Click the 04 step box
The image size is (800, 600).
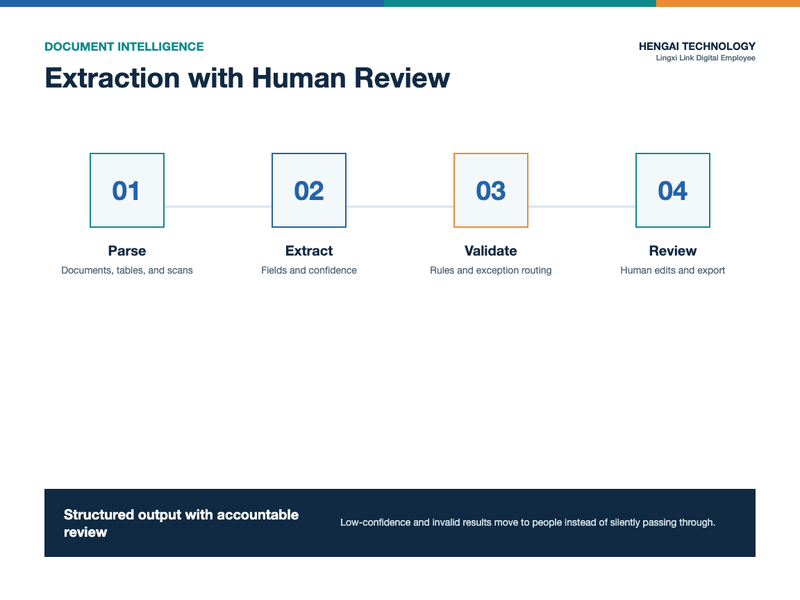(x=672, y=190)
